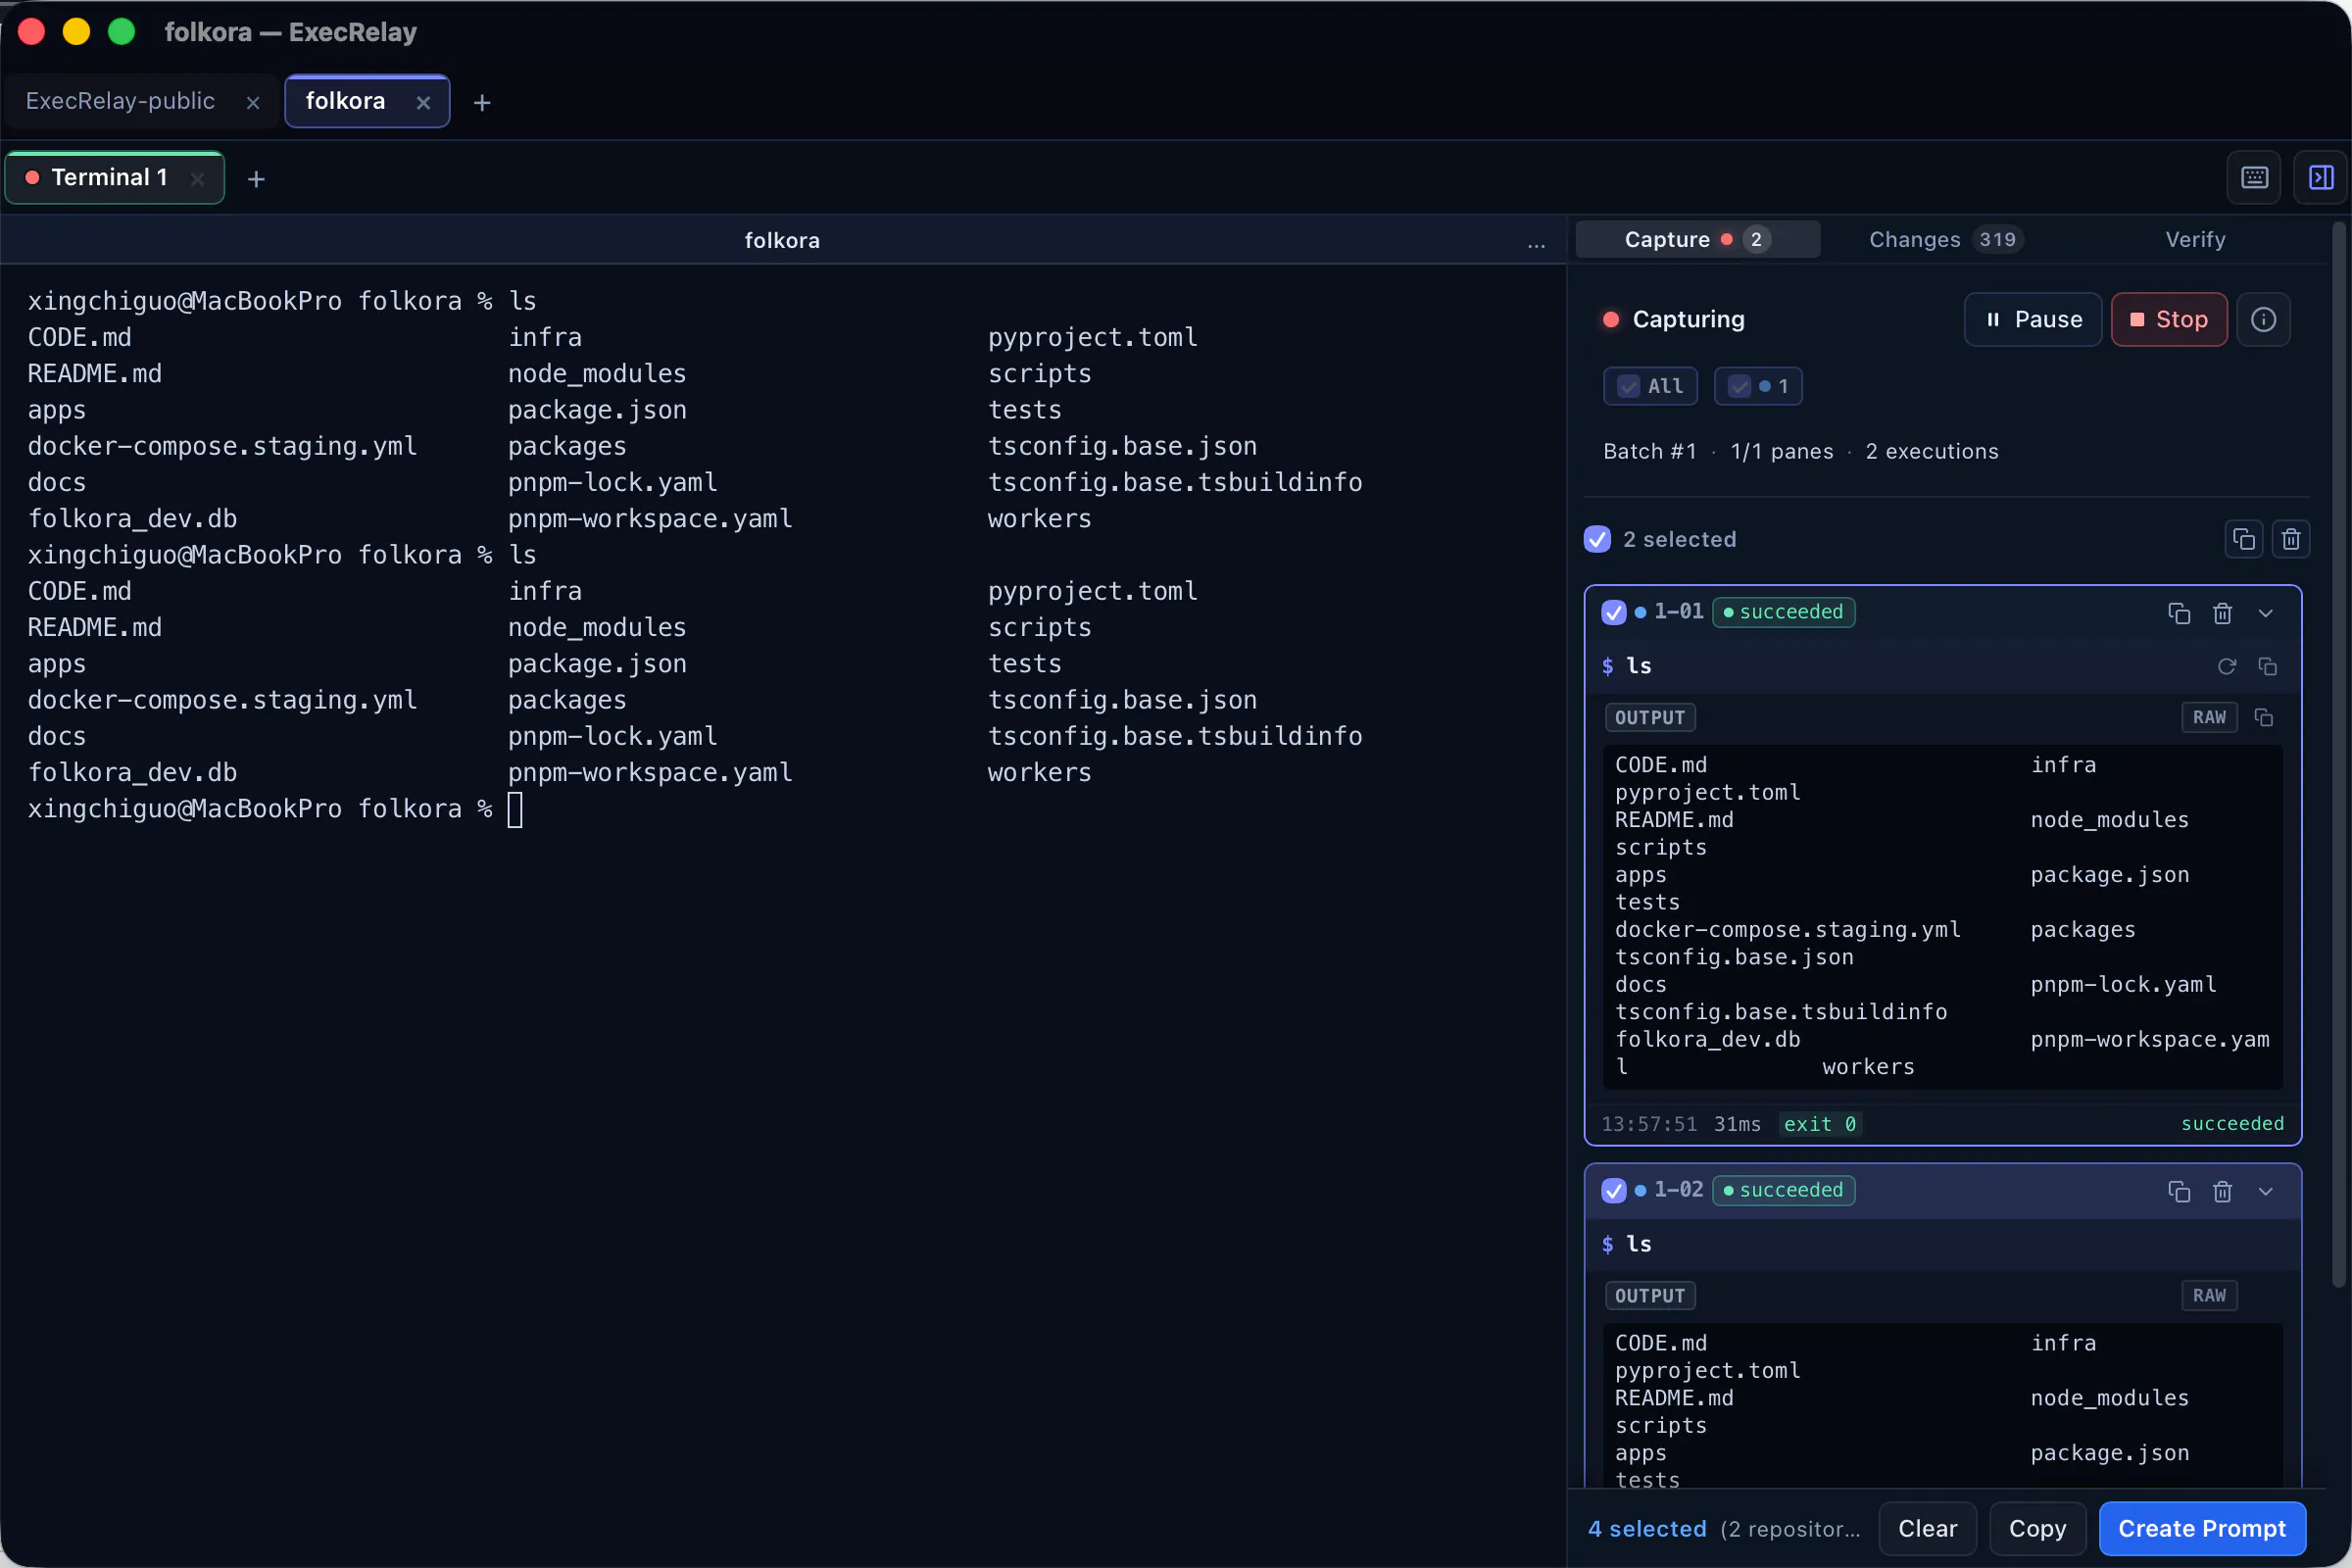
Task: Delete execution 1-01 with trash icon
Action: (x=2222, y=613)
